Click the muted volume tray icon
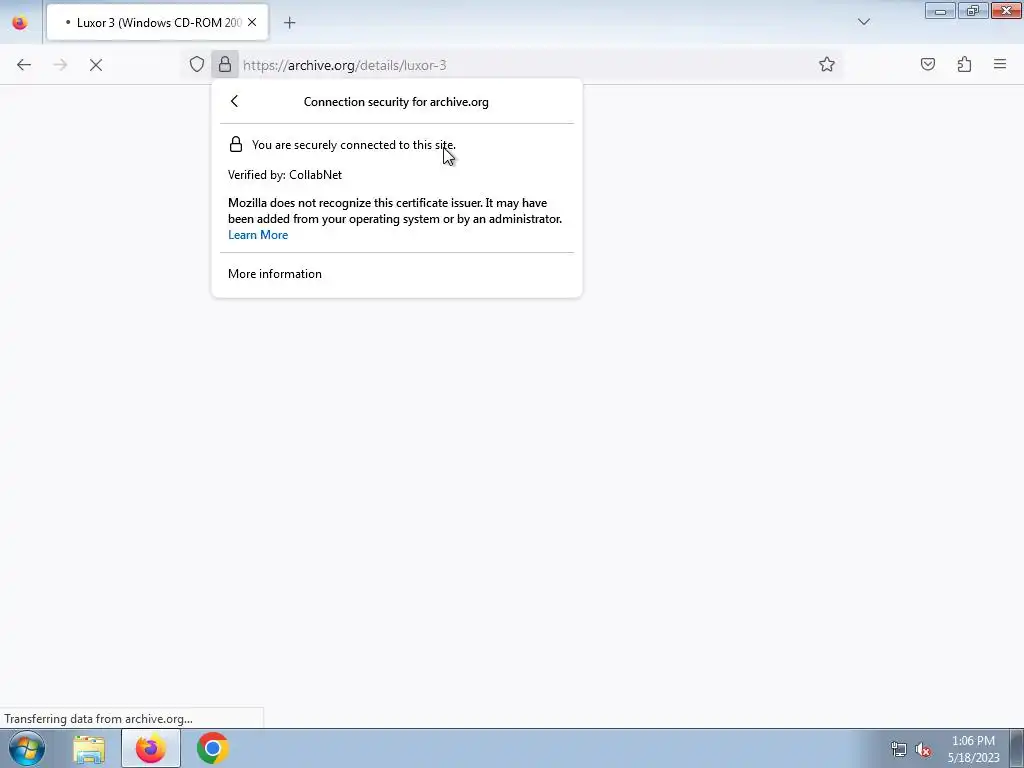Screen dimensions: 1024x768 pyautogui.click(x=923, y=749)
